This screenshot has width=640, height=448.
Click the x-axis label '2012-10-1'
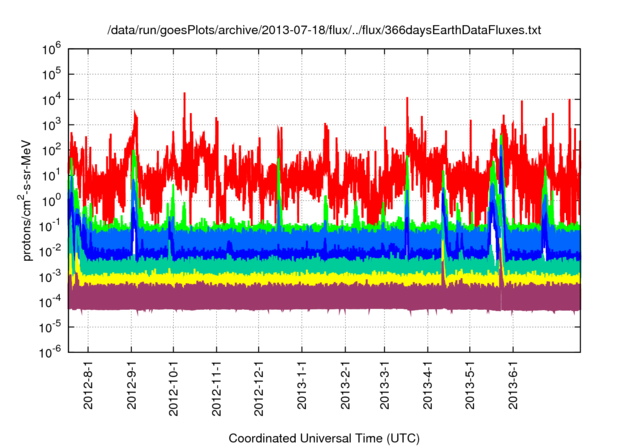point(173,390)
